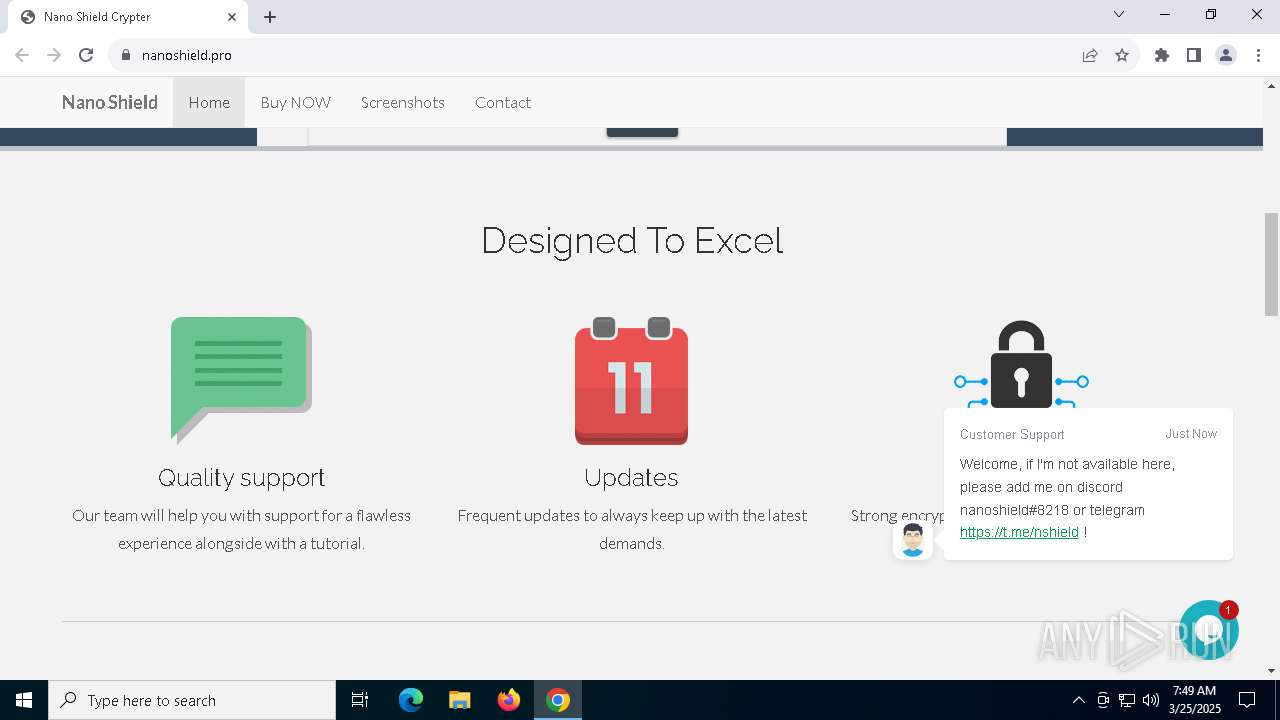Screen dimensions: 1280x720
Task: Reload the nanoshield.pro page
Action: pyautogui.click(x=86, y=55)
